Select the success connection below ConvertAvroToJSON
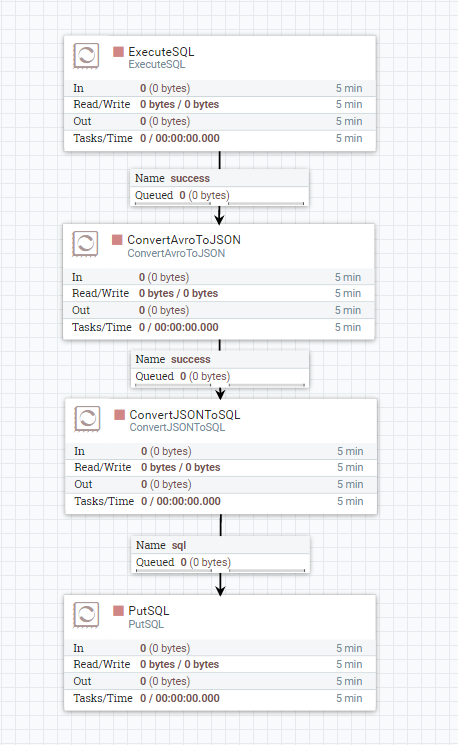The width and height of the screenshot is (458, 745). (x=220, y=369)
